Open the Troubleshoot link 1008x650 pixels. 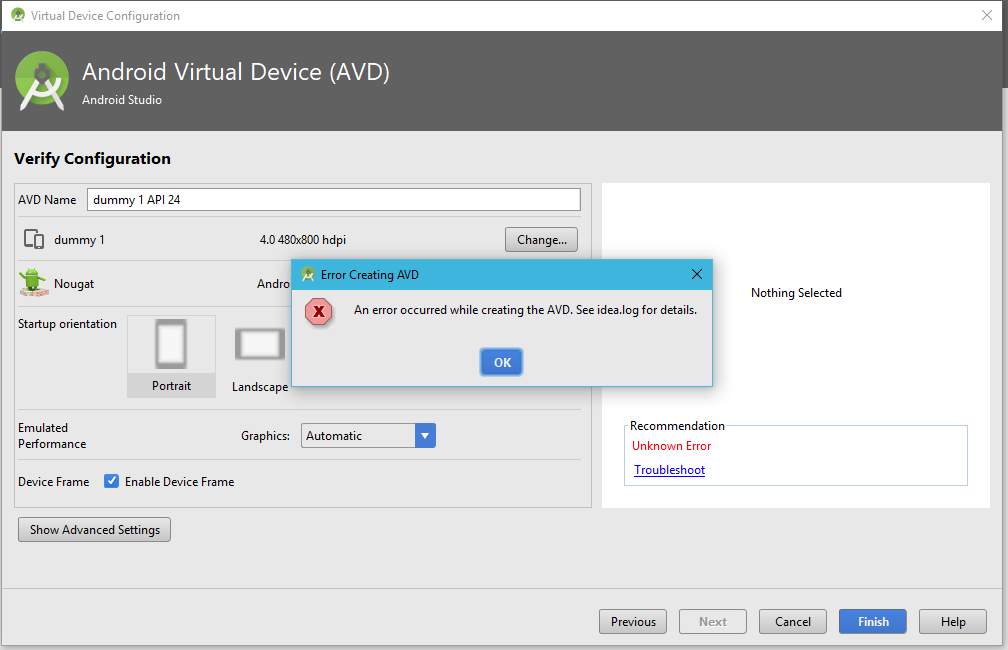(669, 470)
